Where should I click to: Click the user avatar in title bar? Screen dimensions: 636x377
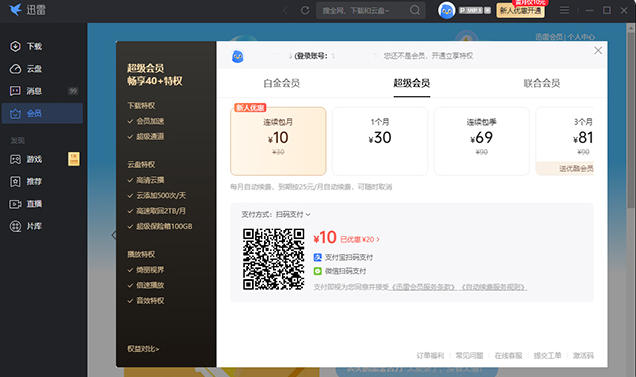446,11
